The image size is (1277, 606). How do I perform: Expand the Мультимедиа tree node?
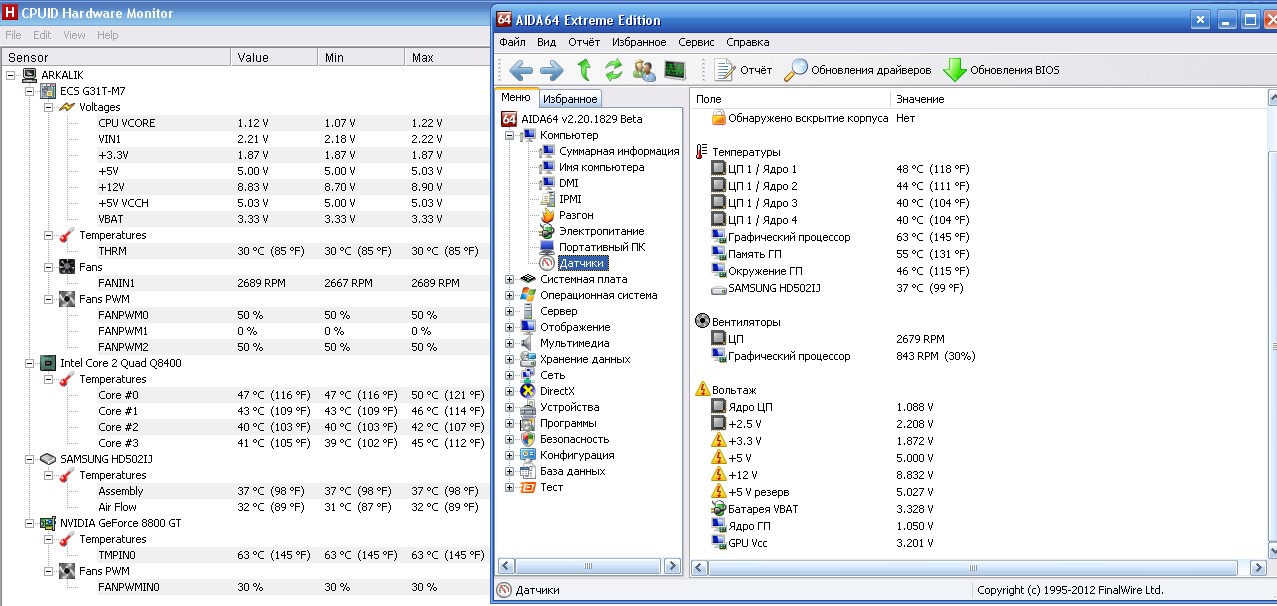(x=511, y=343)
